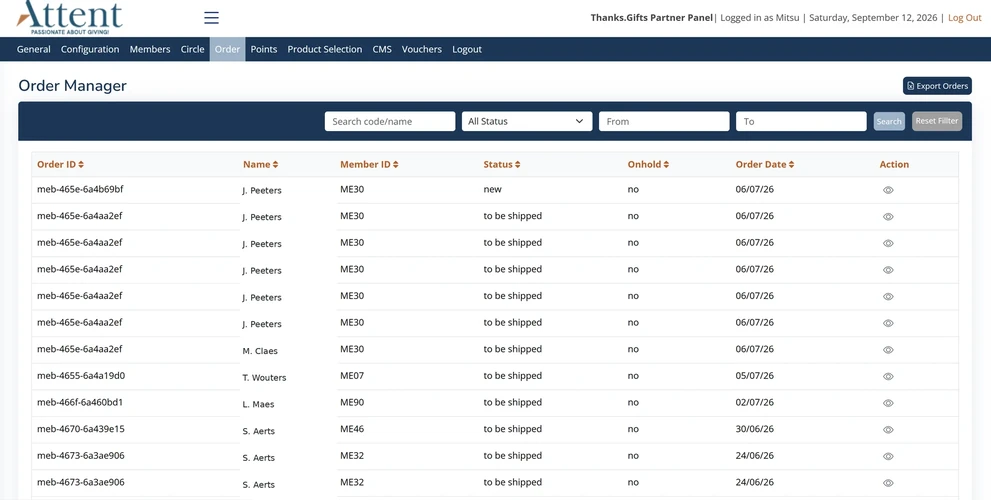This screenshot has height=500, width=991.
Task: Click member ID ME07
Action: point(352,375)
